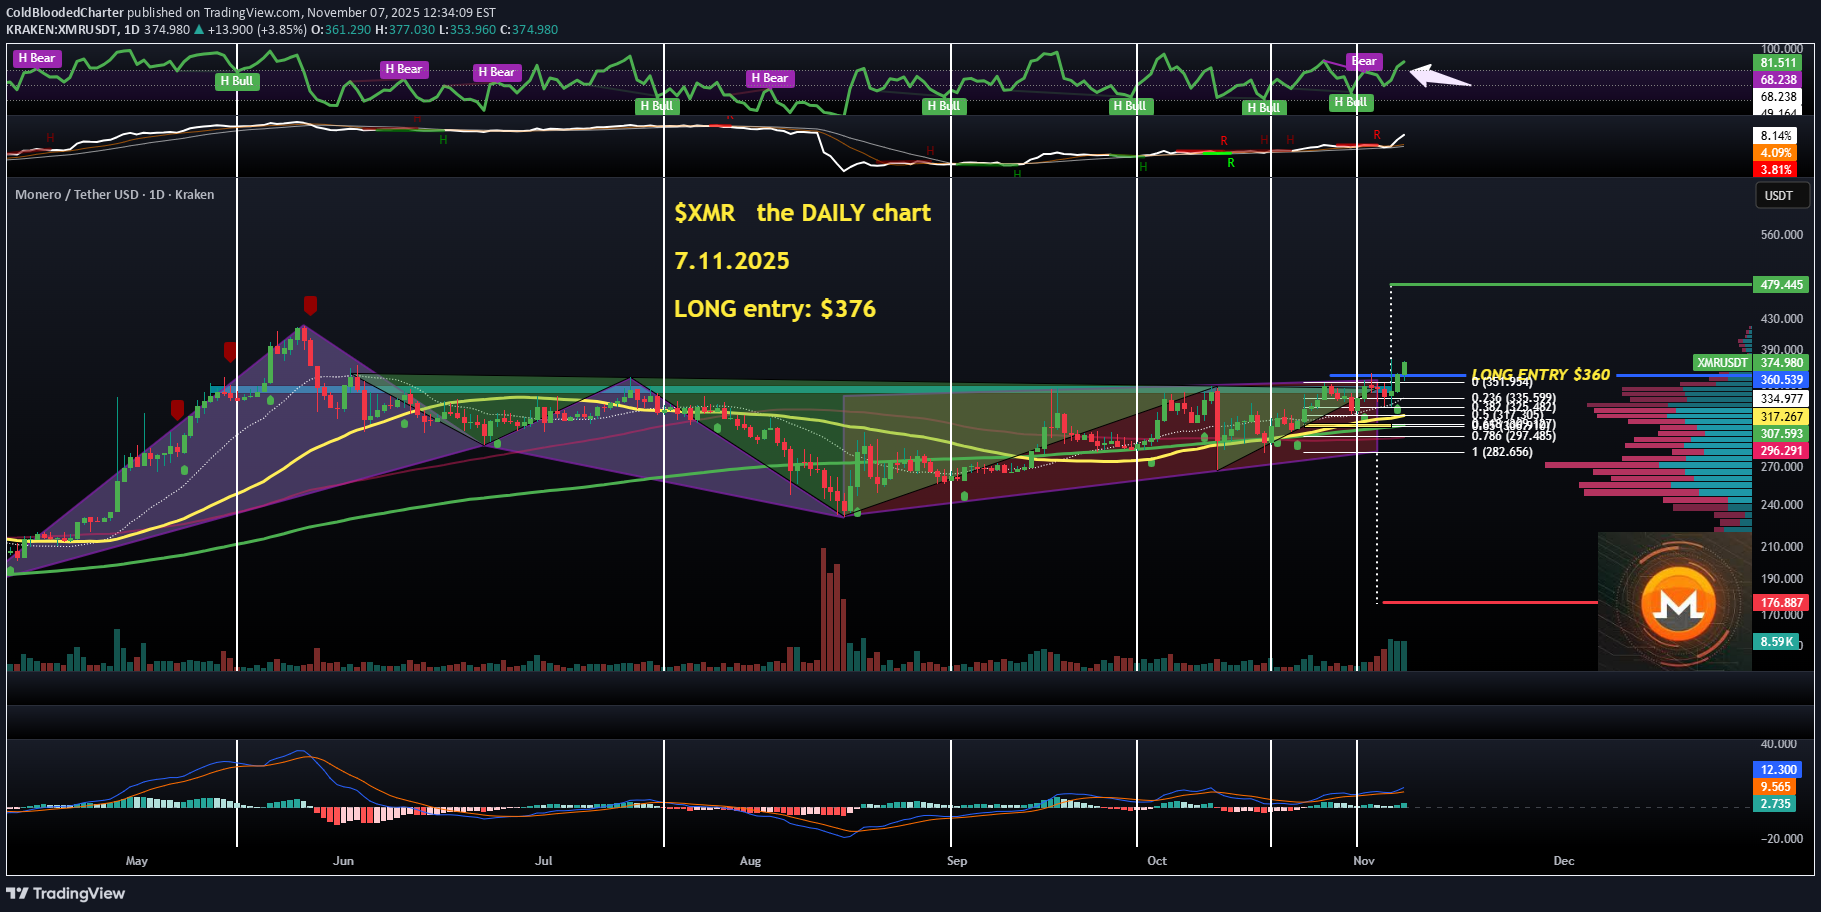The image size is (1821, 912).
Task: Open the USDT currency selector
Action: coord(1779,196)
